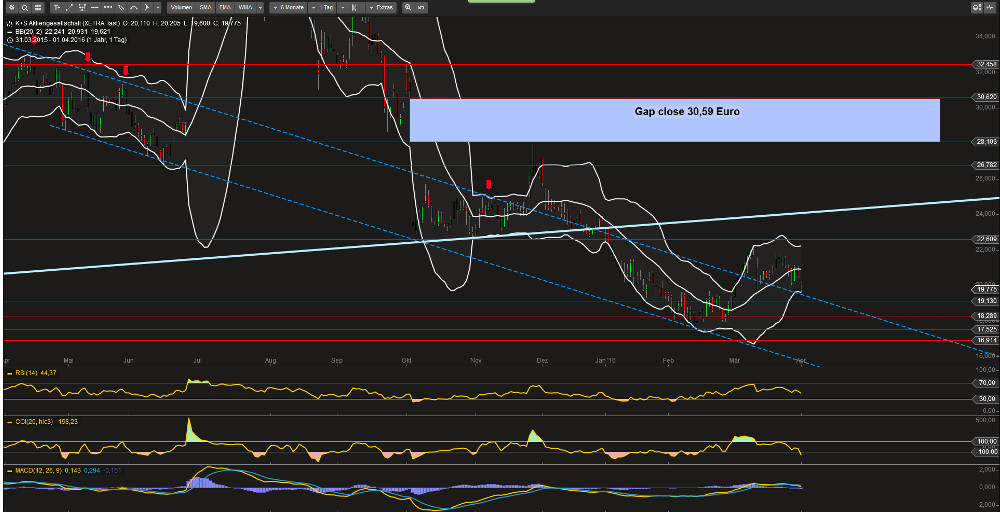Open the top-right settings list icon
Viewport: 1000px width, 512px height.
tap(977, 8)
